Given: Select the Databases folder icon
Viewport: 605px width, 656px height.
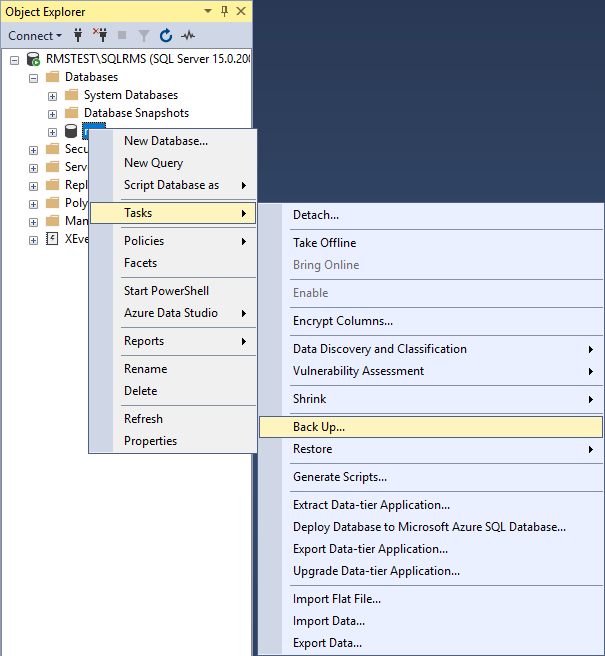Looking at the screenshot, I should tap(52, 77).
